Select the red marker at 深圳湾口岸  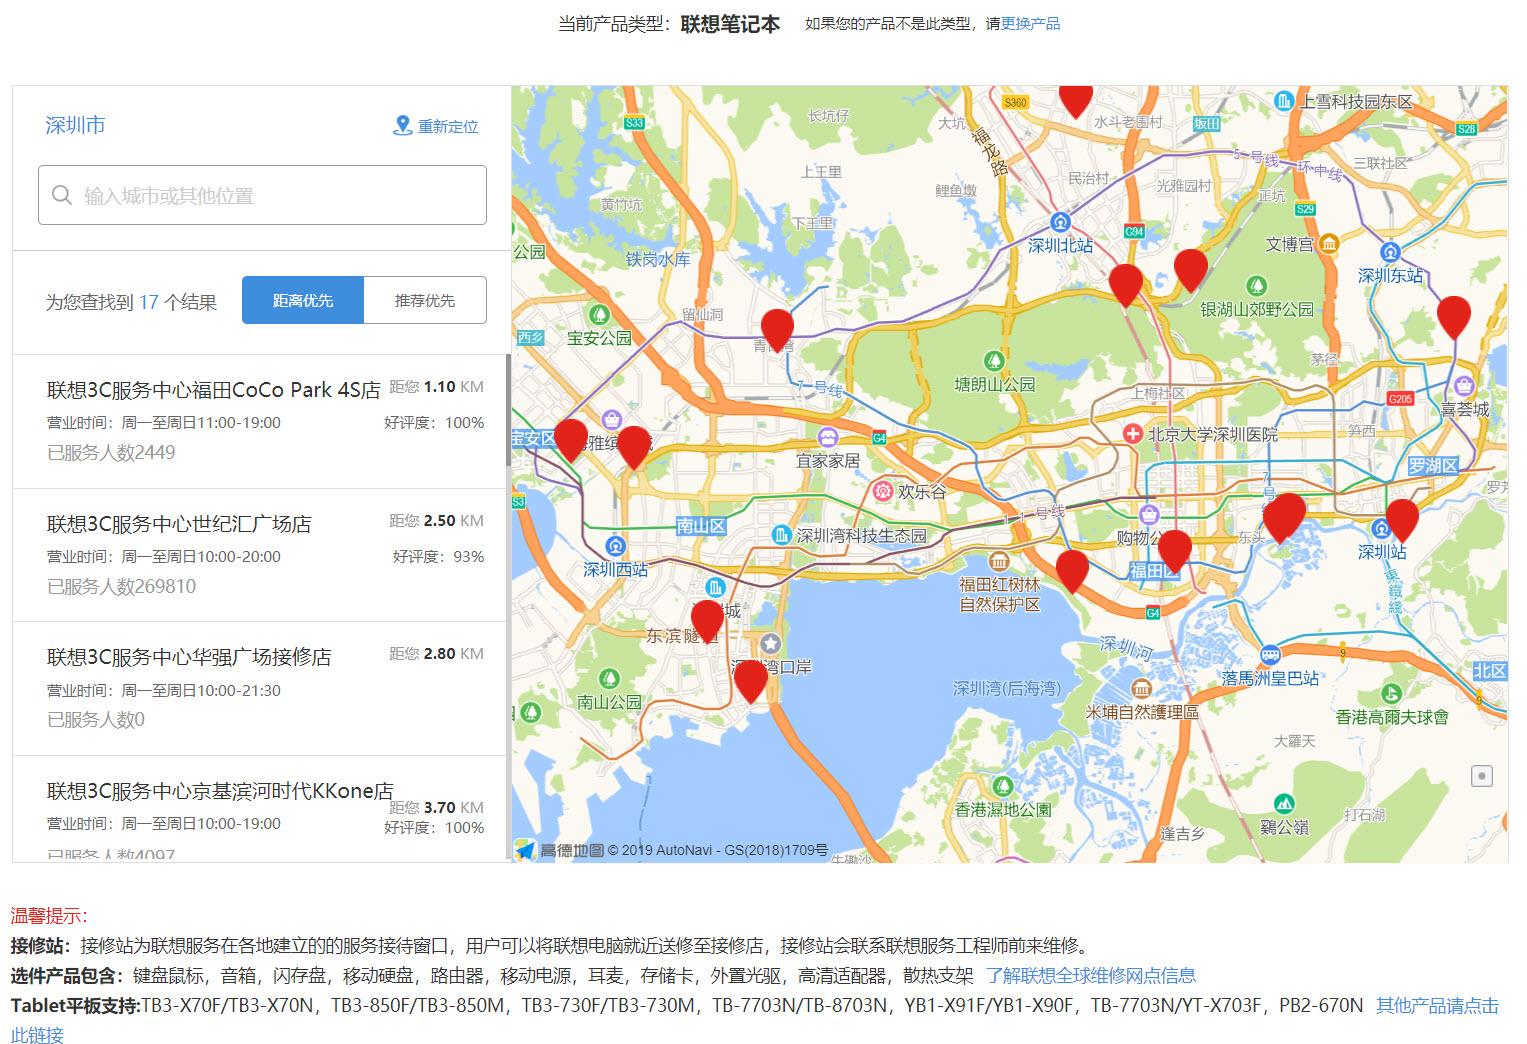(750, 681)
